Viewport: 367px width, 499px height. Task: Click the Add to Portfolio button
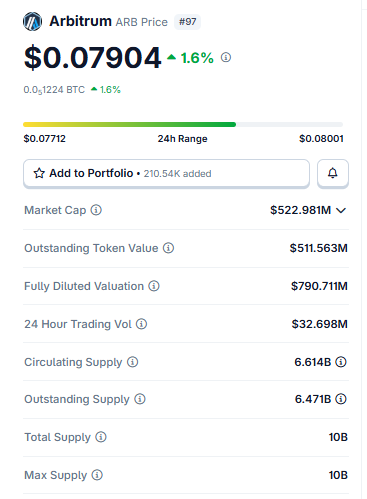(166, 173)
